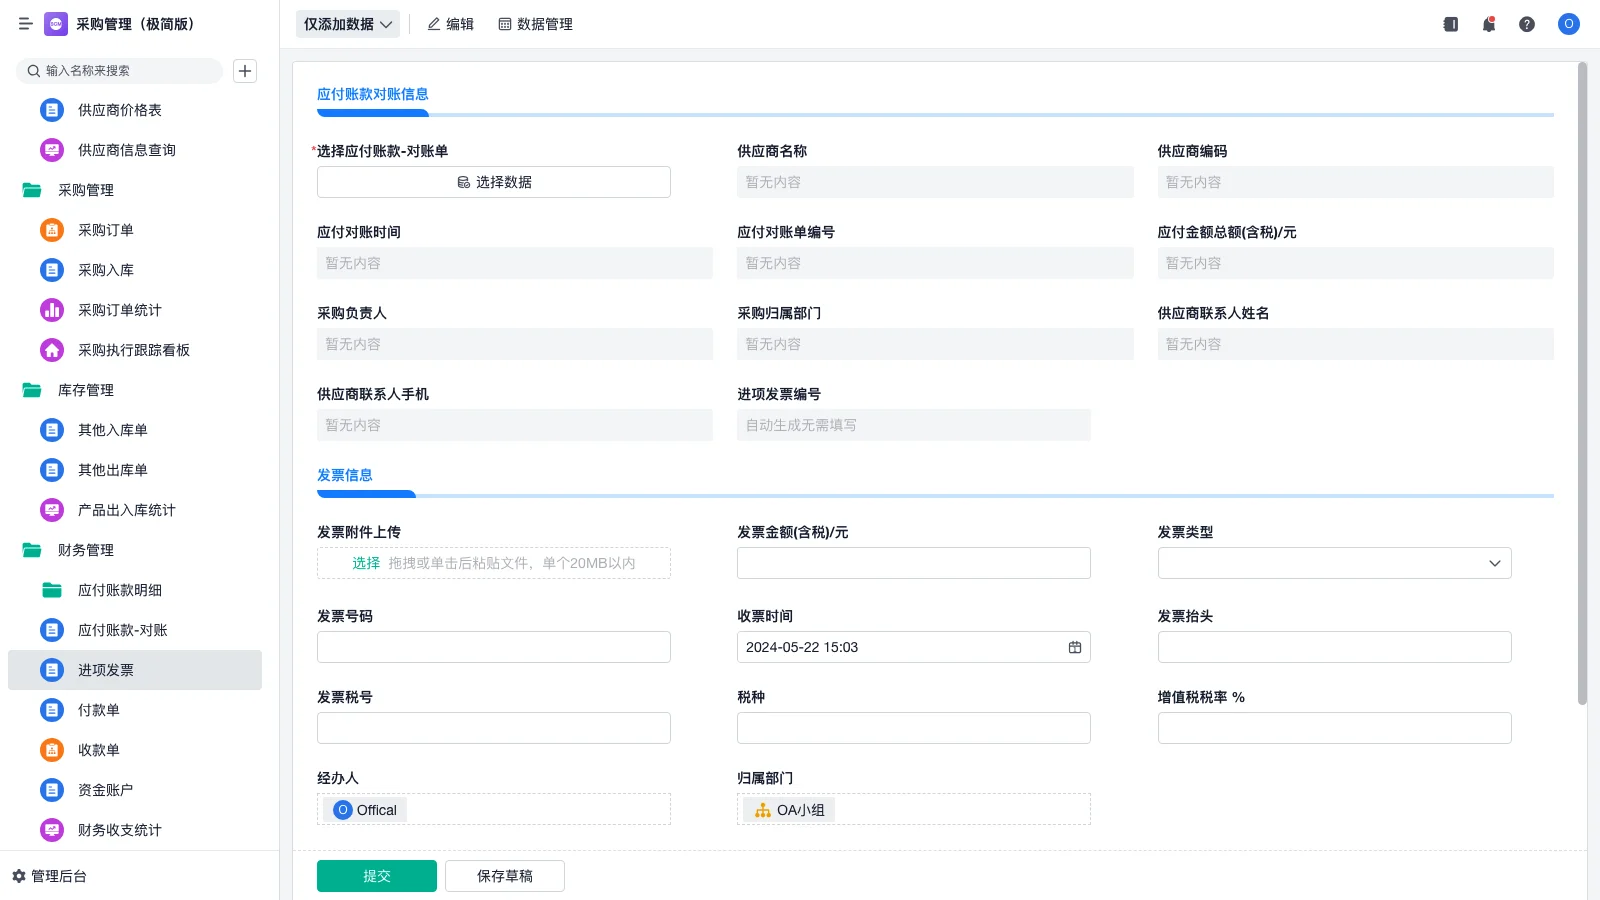1600x900 pixels.
Task: Click the 经办人 Offical member chip
Action: (x=367, y=810)
